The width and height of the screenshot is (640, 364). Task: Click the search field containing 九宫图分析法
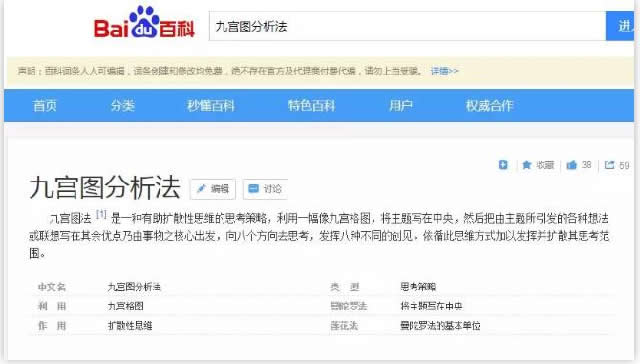coord(407,26)
